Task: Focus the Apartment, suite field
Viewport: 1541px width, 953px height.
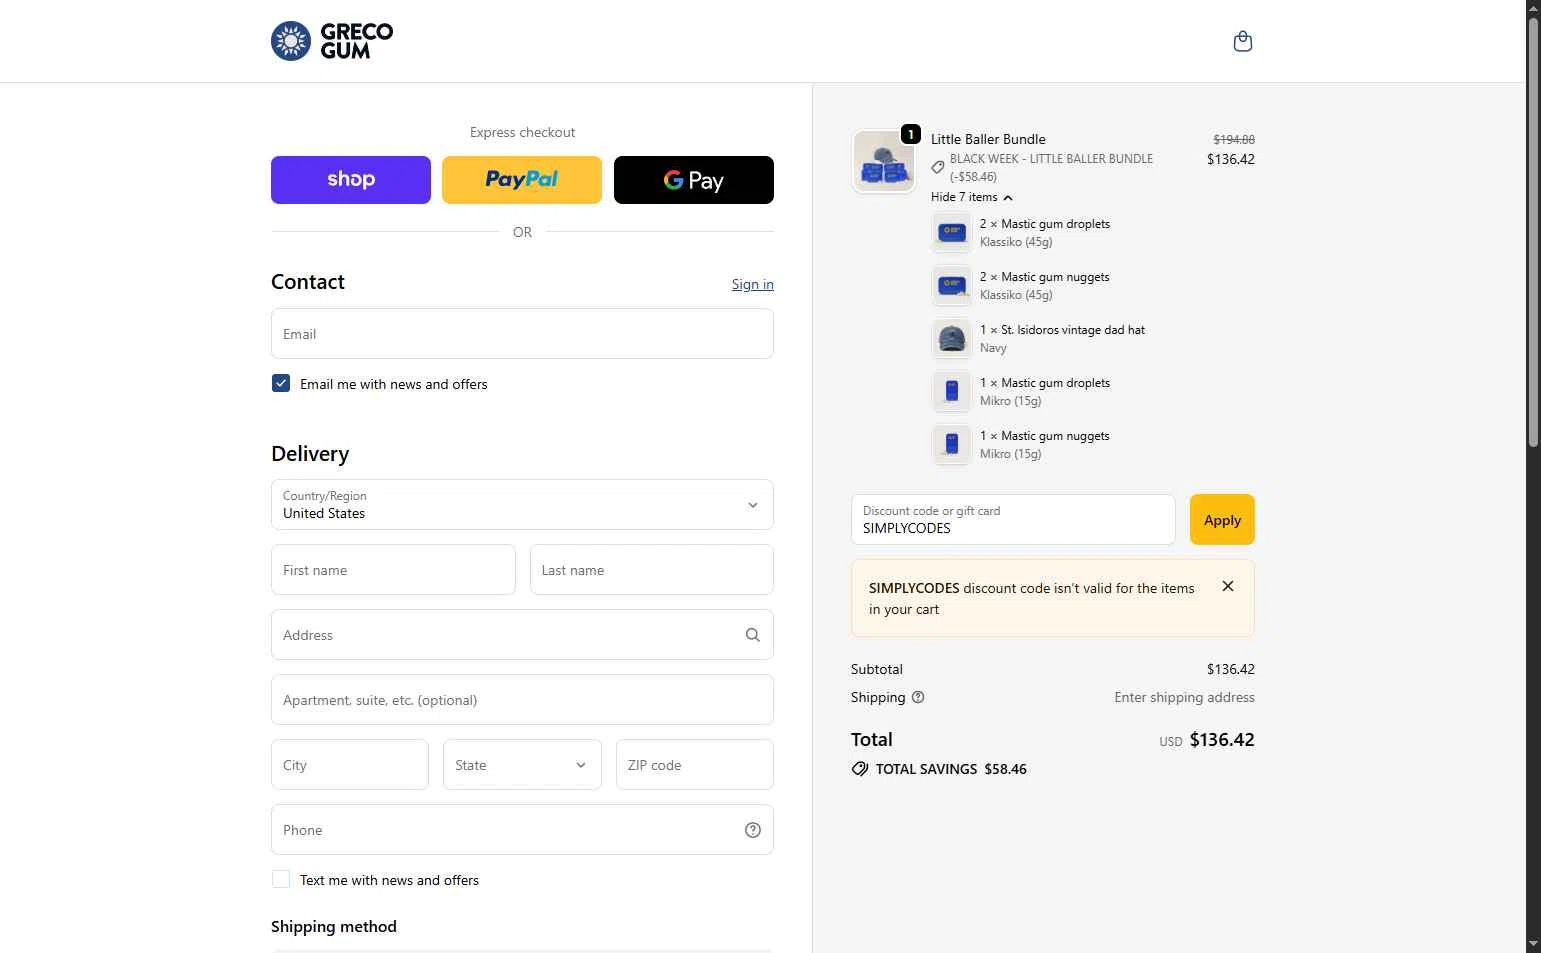Action: (x=522, y=700)
